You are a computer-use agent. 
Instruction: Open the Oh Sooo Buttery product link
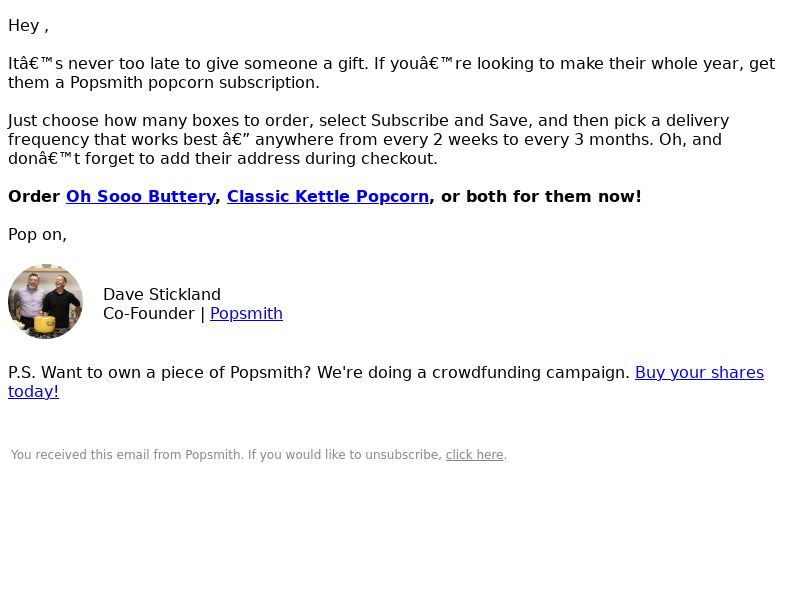(x=140, y=196)
